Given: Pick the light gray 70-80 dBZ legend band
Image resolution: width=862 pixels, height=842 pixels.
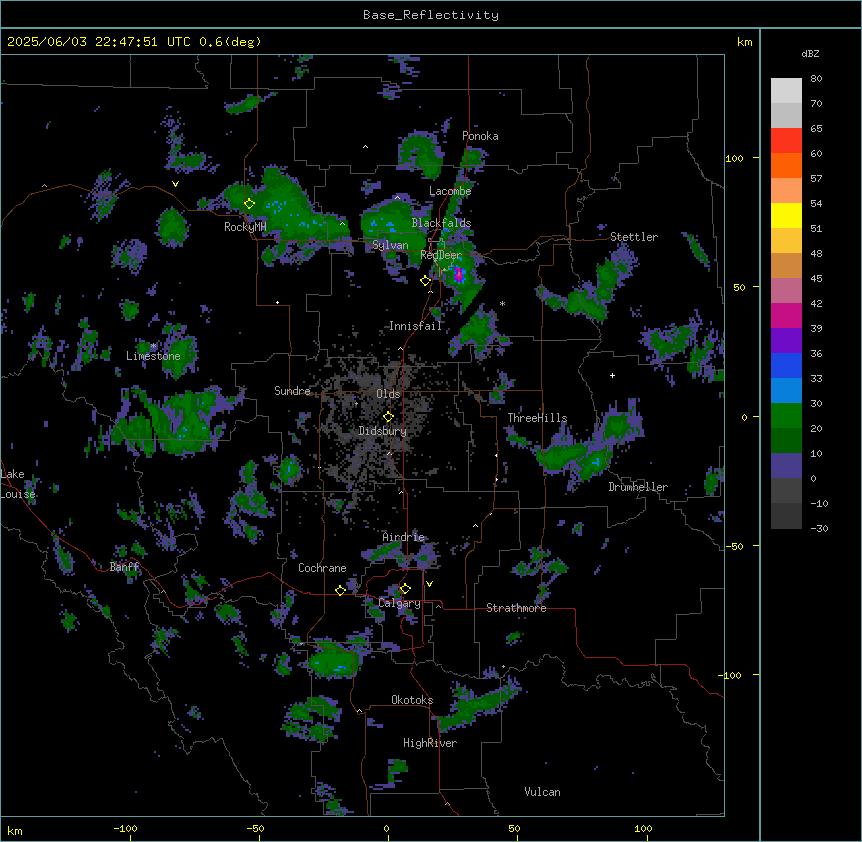Looking at the screenshot, I should [786, 91].
